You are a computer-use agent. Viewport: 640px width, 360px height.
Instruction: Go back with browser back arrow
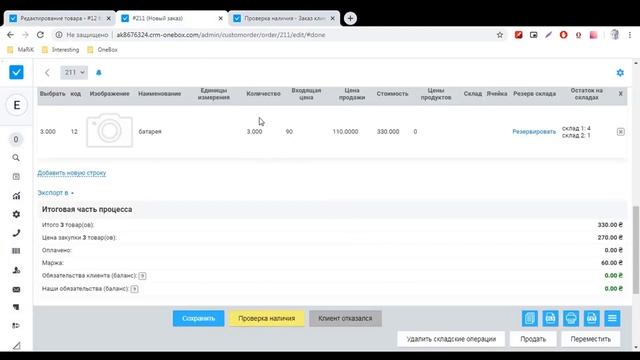pyautogui.click(x=11, y=35)
